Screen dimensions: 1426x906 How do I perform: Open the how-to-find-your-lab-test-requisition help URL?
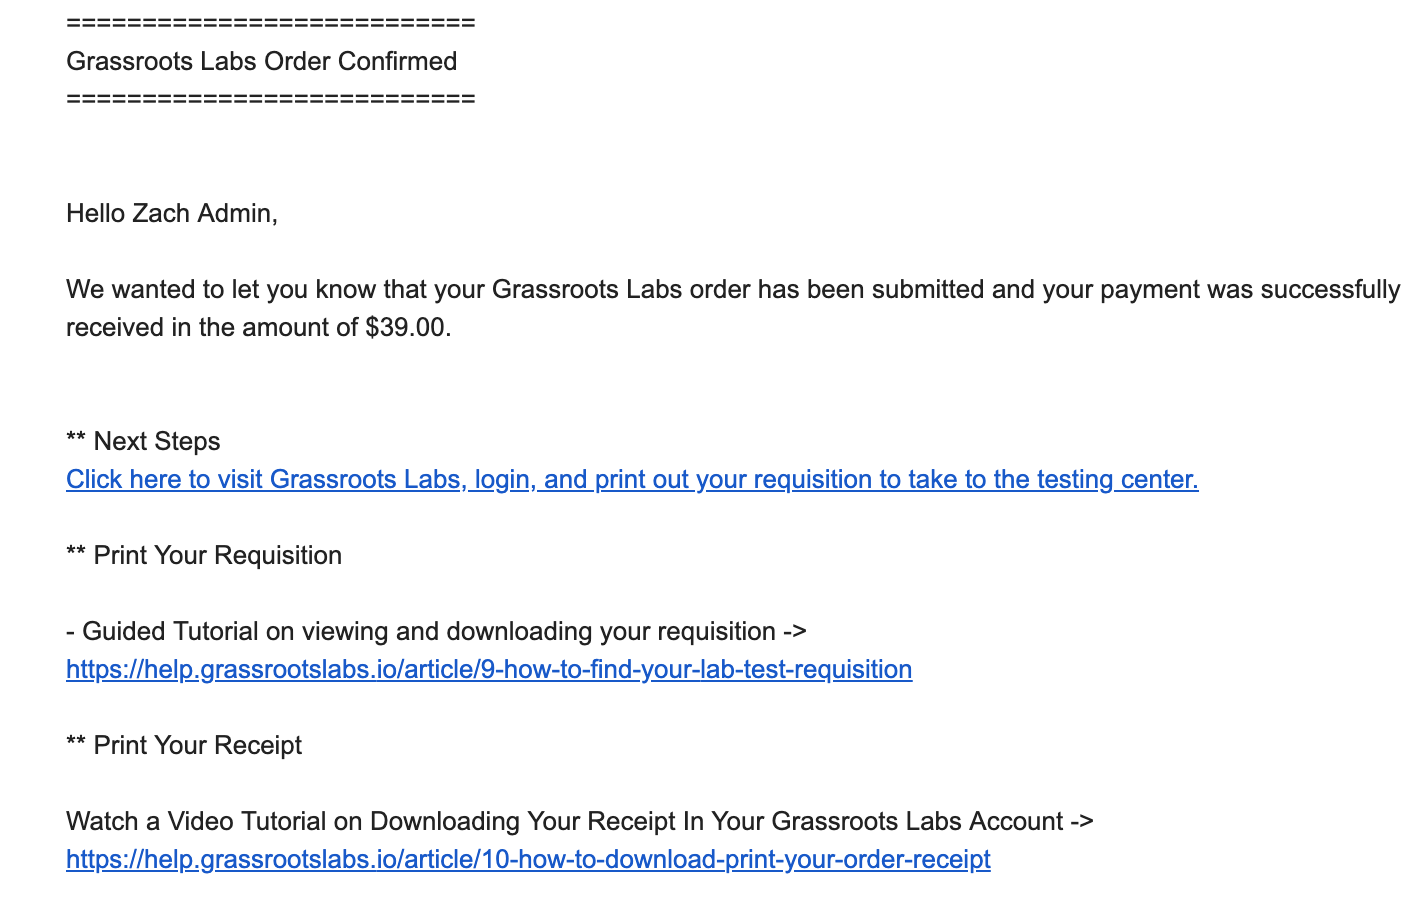[x=489, y=670]
